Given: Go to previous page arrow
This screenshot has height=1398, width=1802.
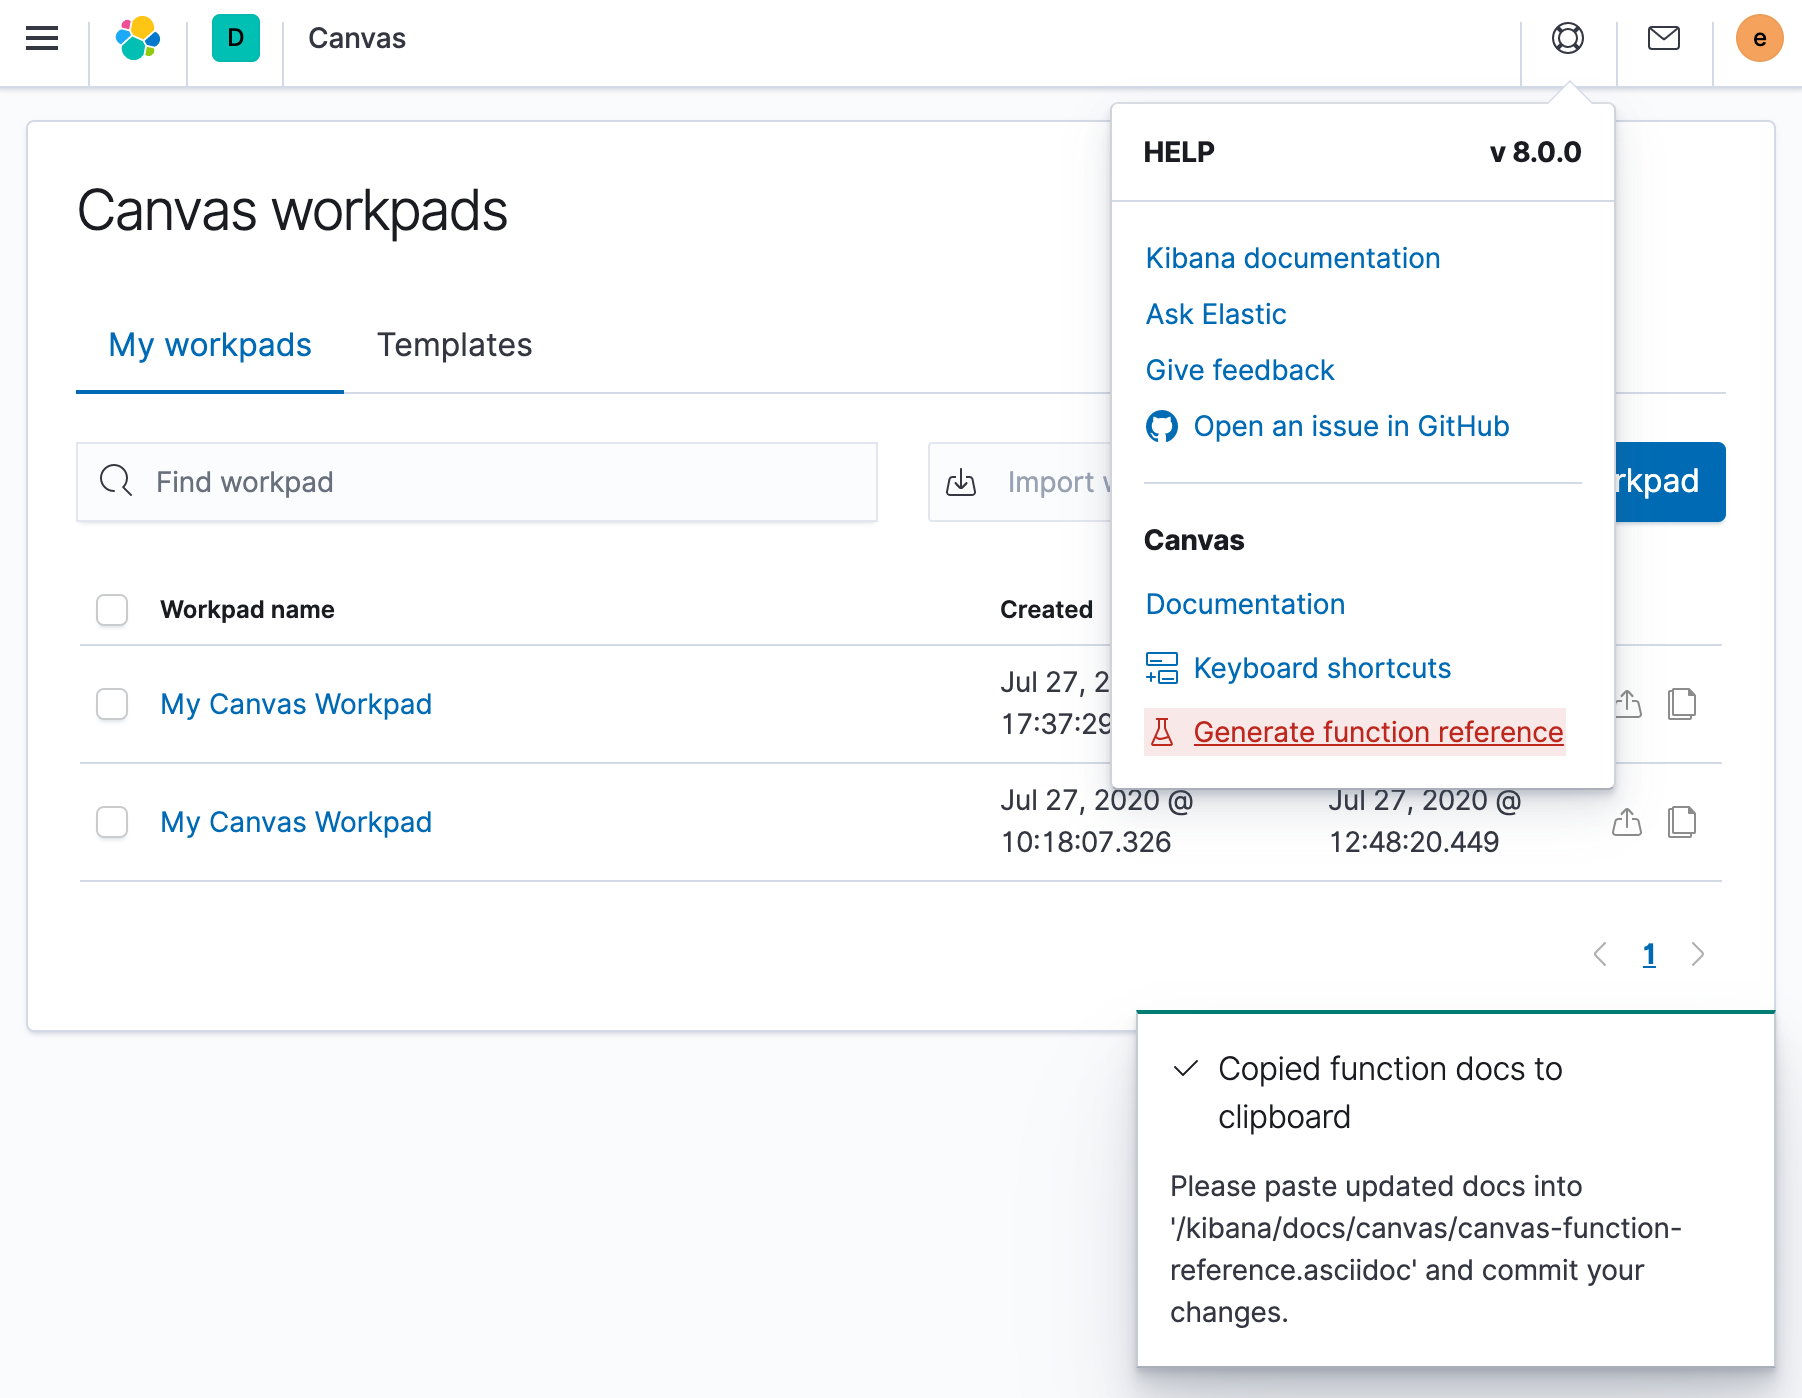Looking at the screenshot, I should click(x=1600, y=954).
